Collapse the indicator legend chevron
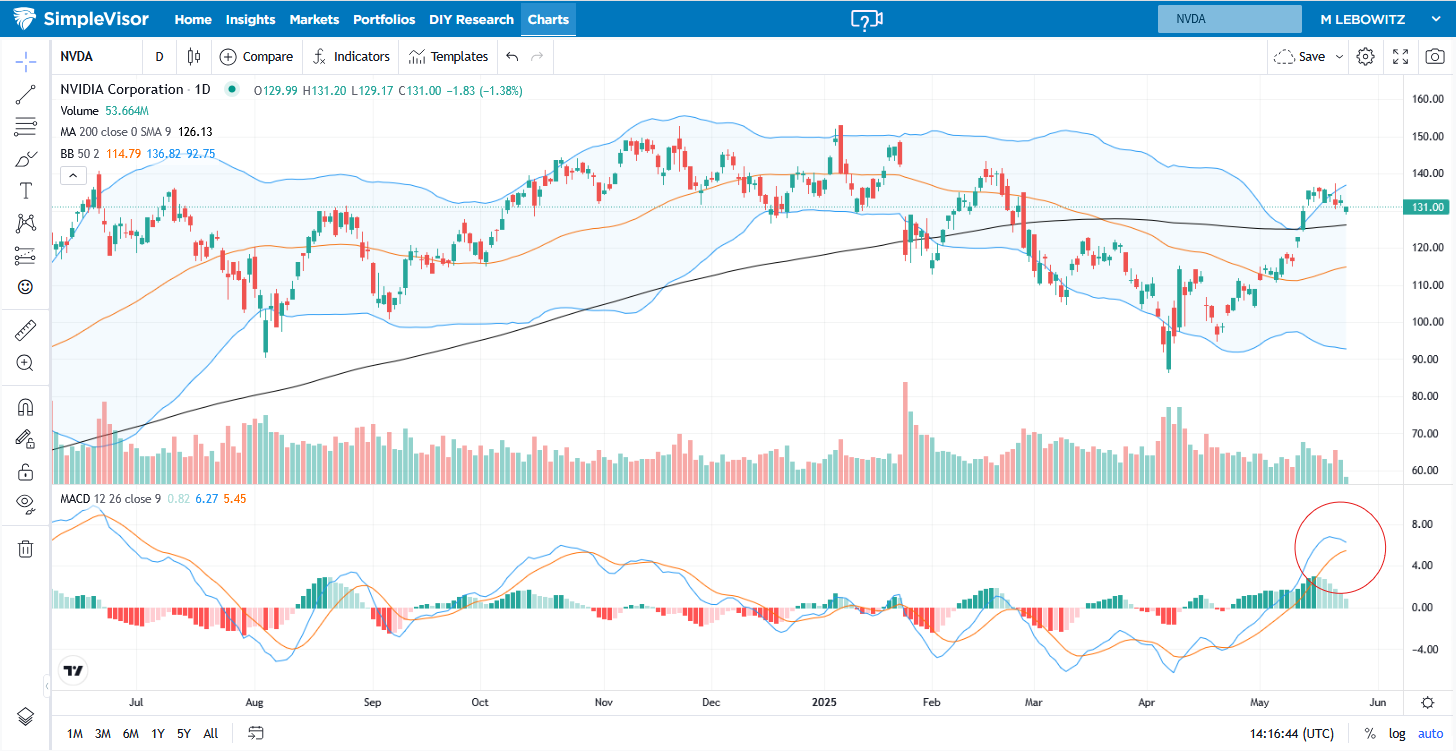Viewport: 1456px width, 751px height. (73, 176)
